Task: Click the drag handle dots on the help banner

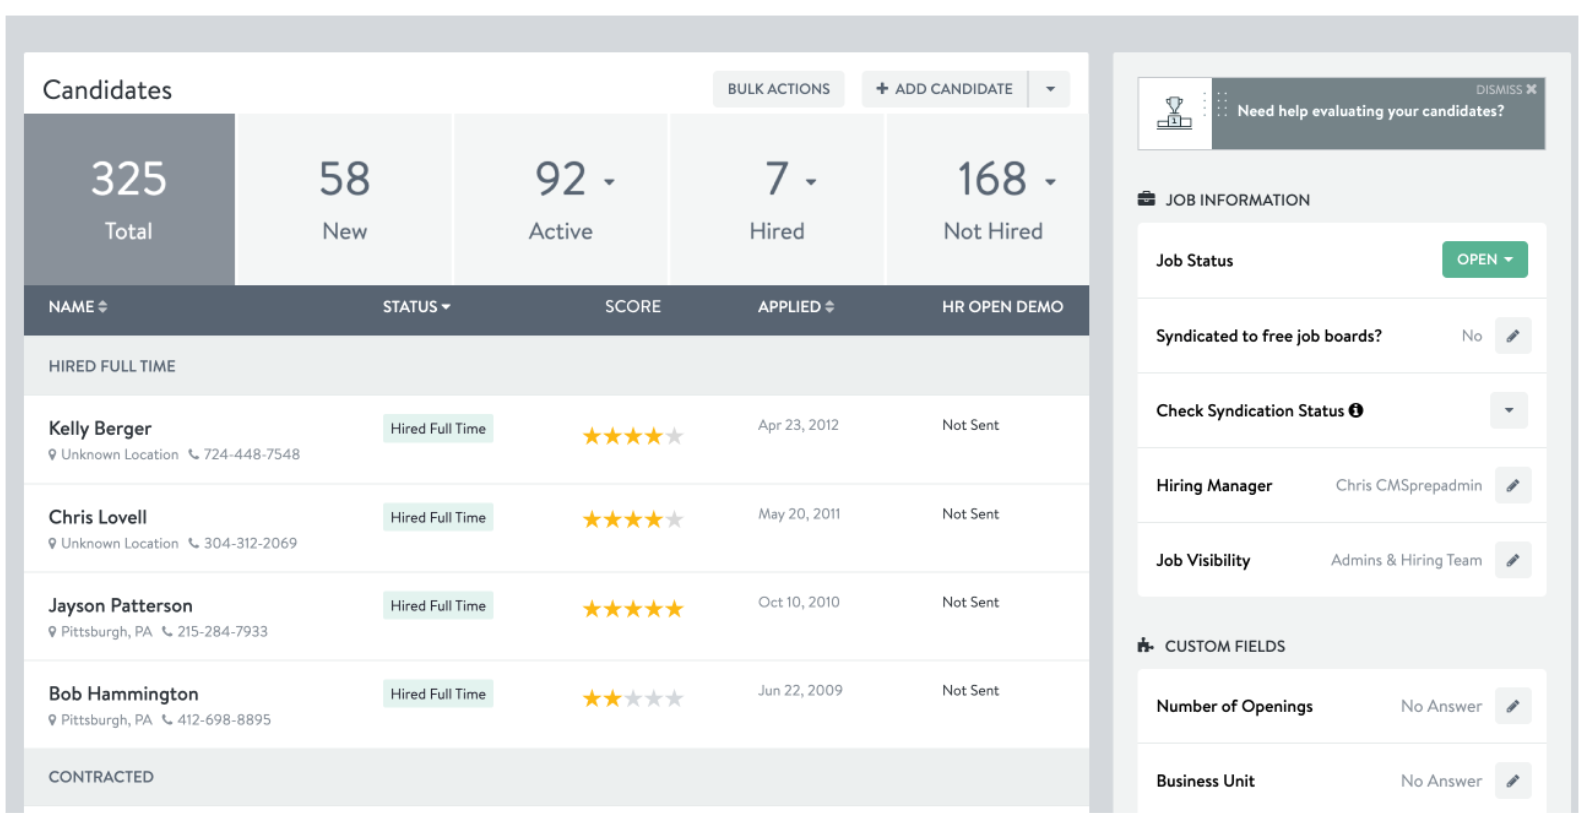Action: pos(1222,104)
